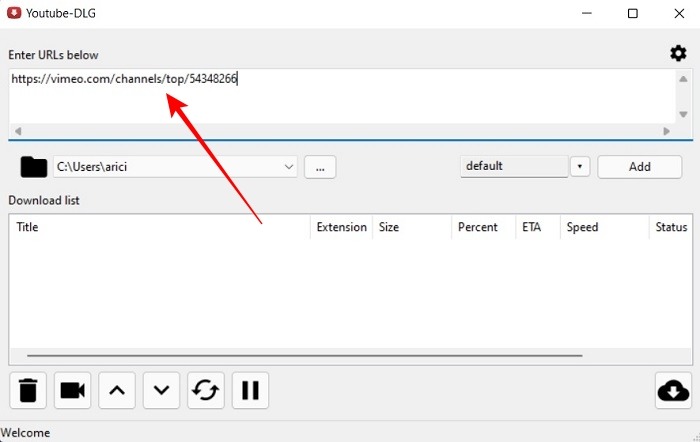Move selected item up with arrow
The width and height of the screenshot is (700, 442).
(117, 390)
